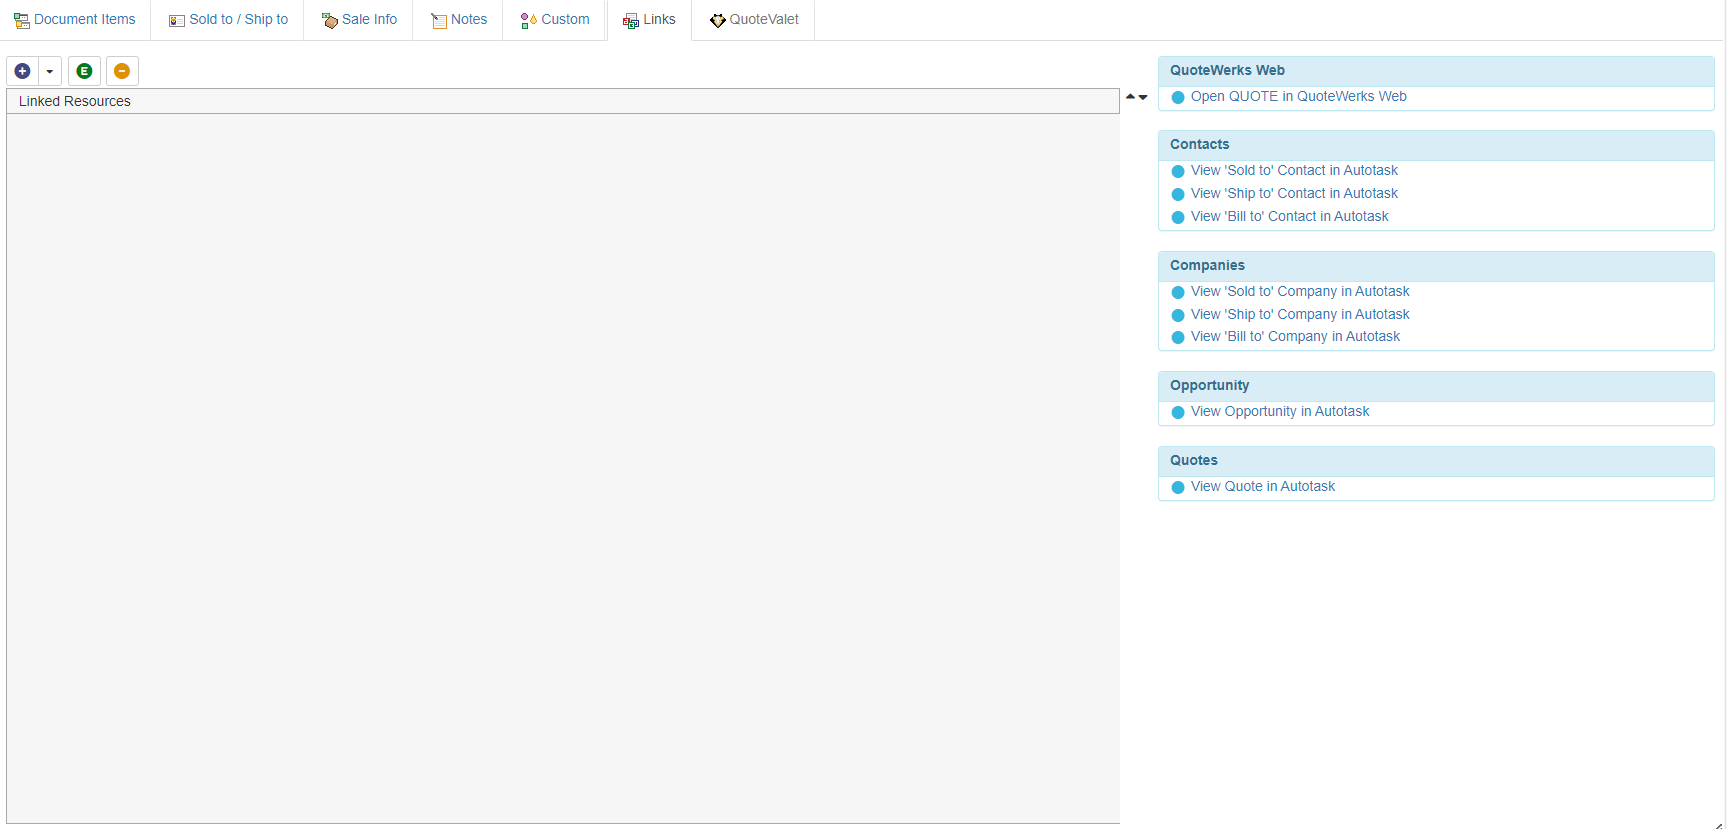Open the dropdown arrow beside the add button

pyautogui.click(x=50, y=71)
